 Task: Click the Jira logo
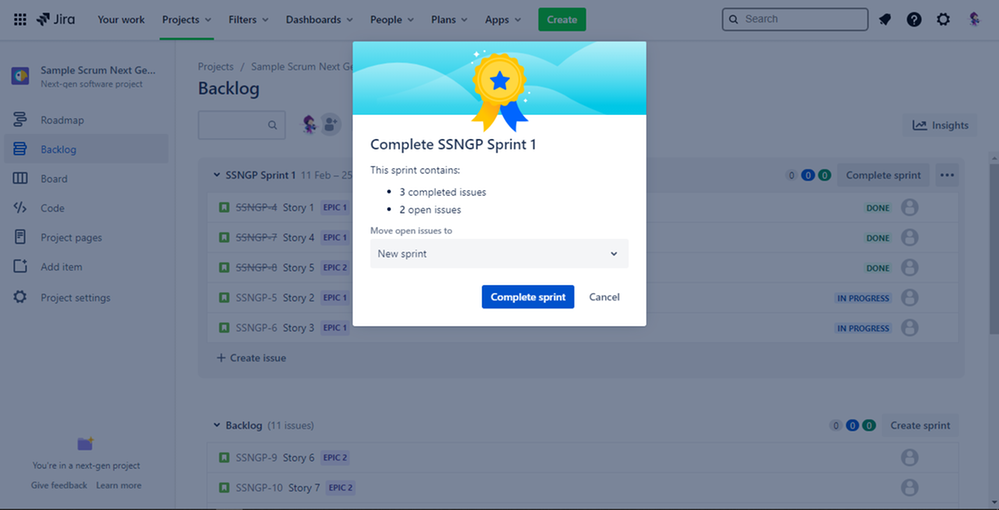pos(55,20)
